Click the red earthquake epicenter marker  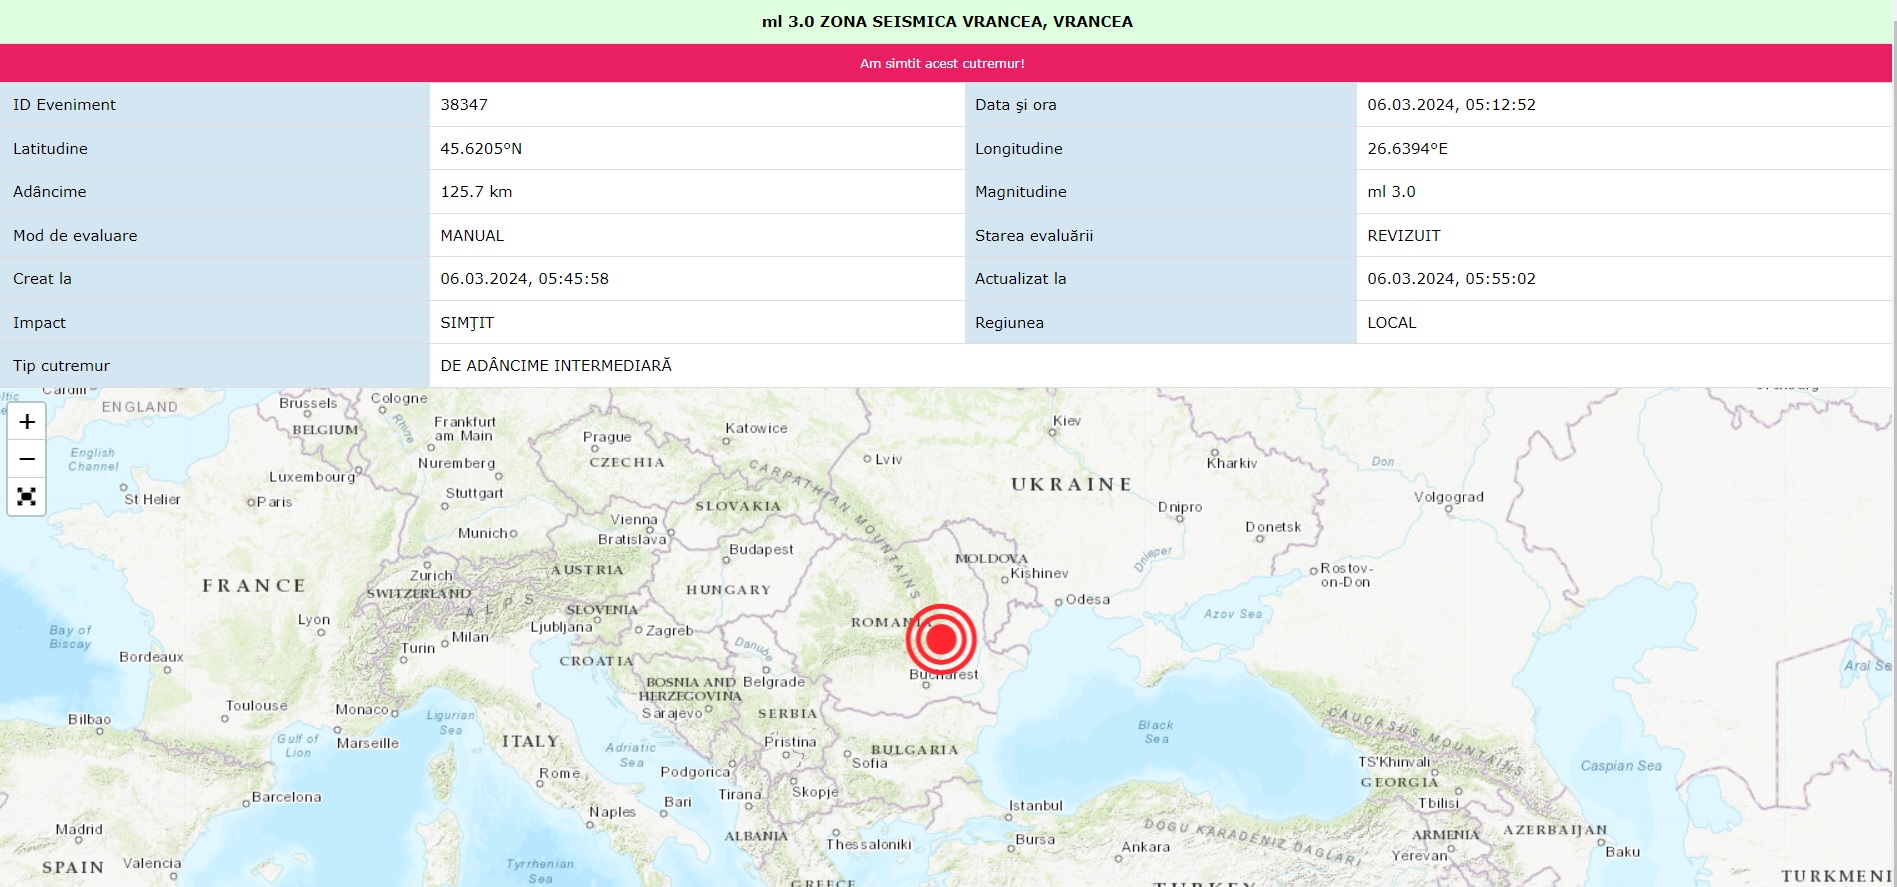(941, 639)
